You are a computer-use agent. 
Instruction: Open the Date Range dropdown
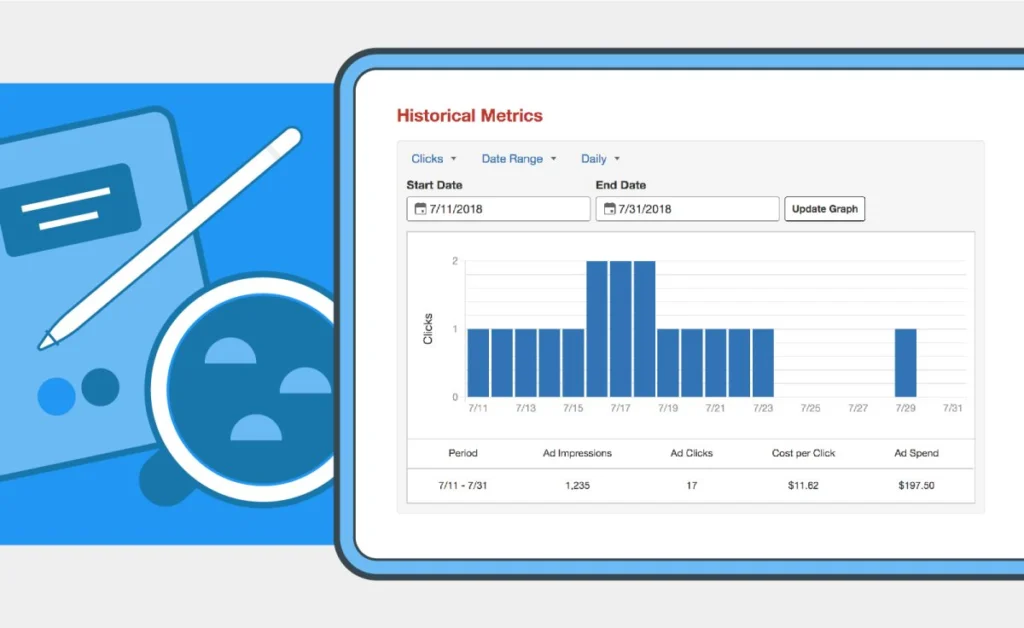513,158
